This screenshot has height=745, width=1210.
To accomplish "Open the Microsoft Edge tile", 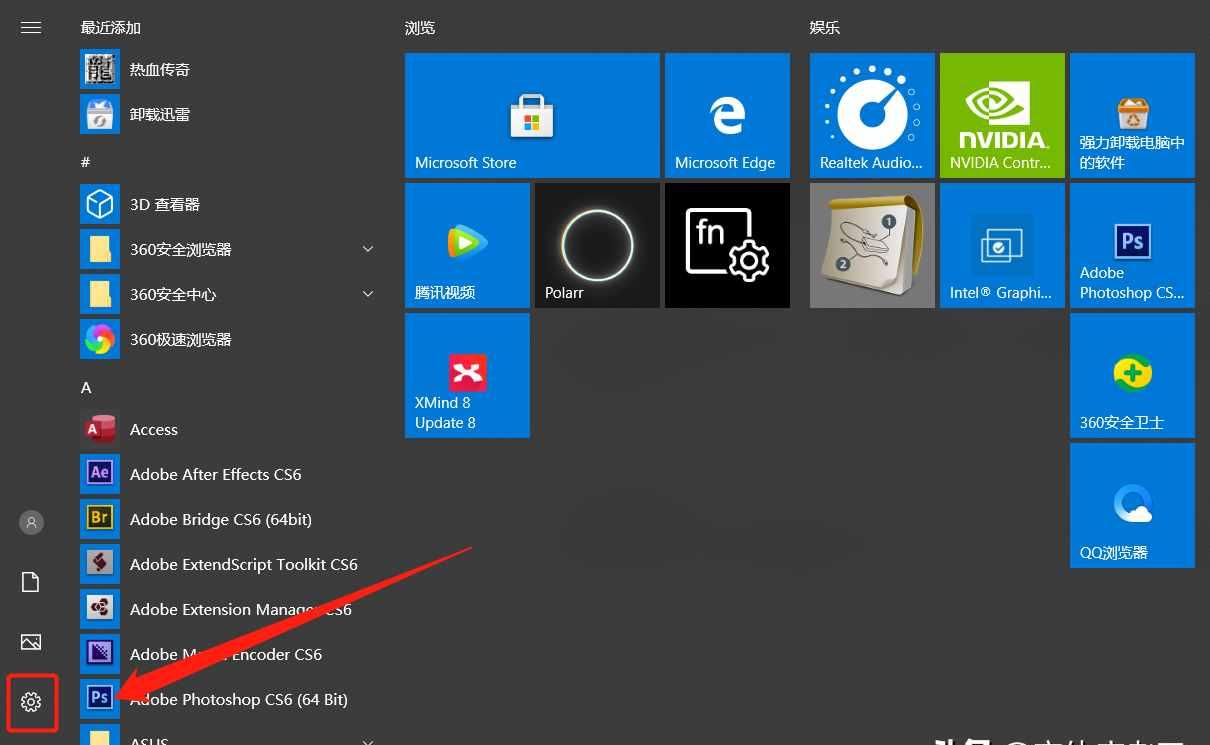I will [x=727, y=115].
